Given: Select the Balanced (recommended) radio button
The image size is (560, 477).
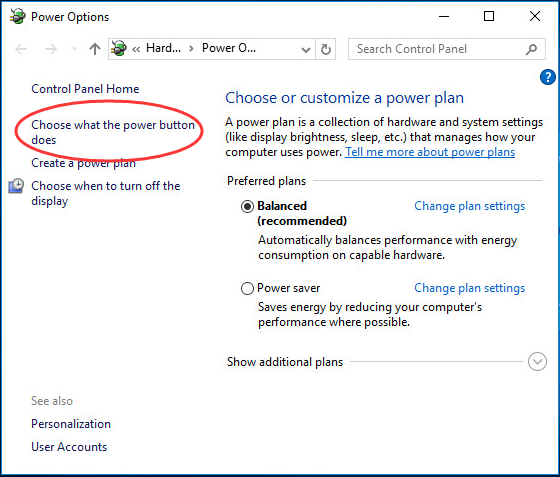Looking at the screenshot, I should [247, 206].
